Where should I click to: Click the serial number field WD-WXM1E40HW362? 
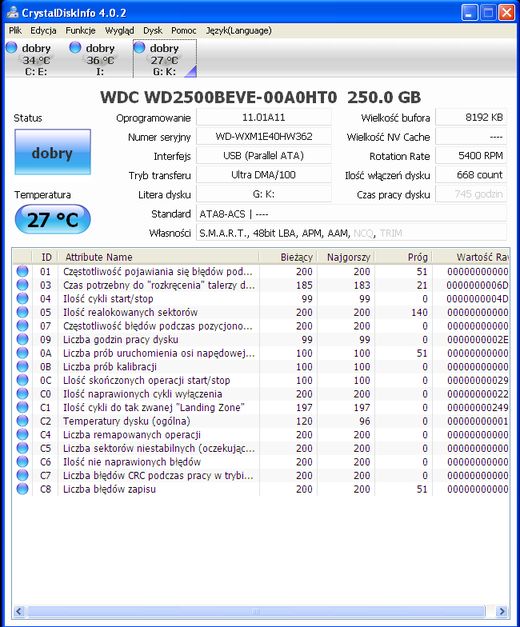pos(264,137)
